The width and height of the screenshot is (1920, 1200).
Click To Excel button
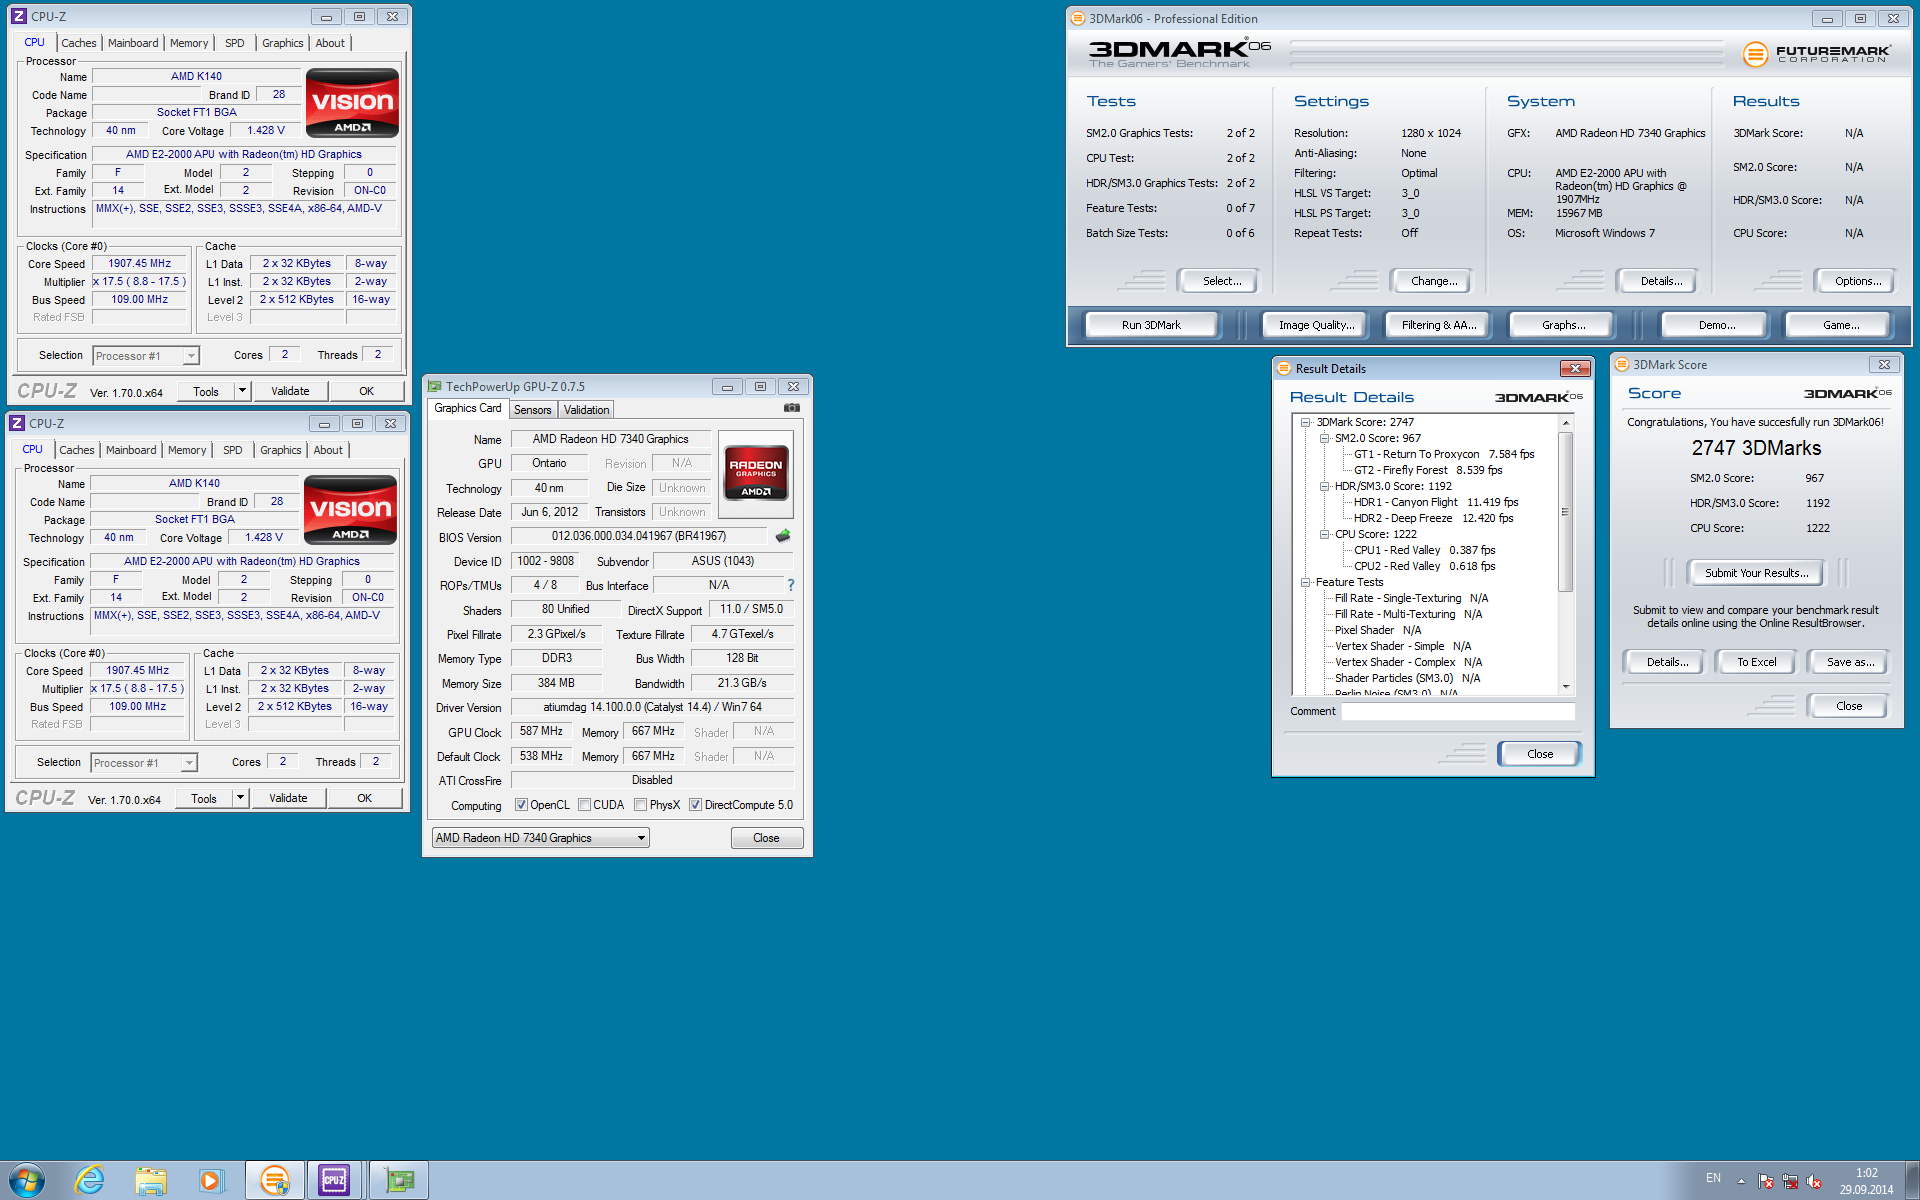(1756, 662)
